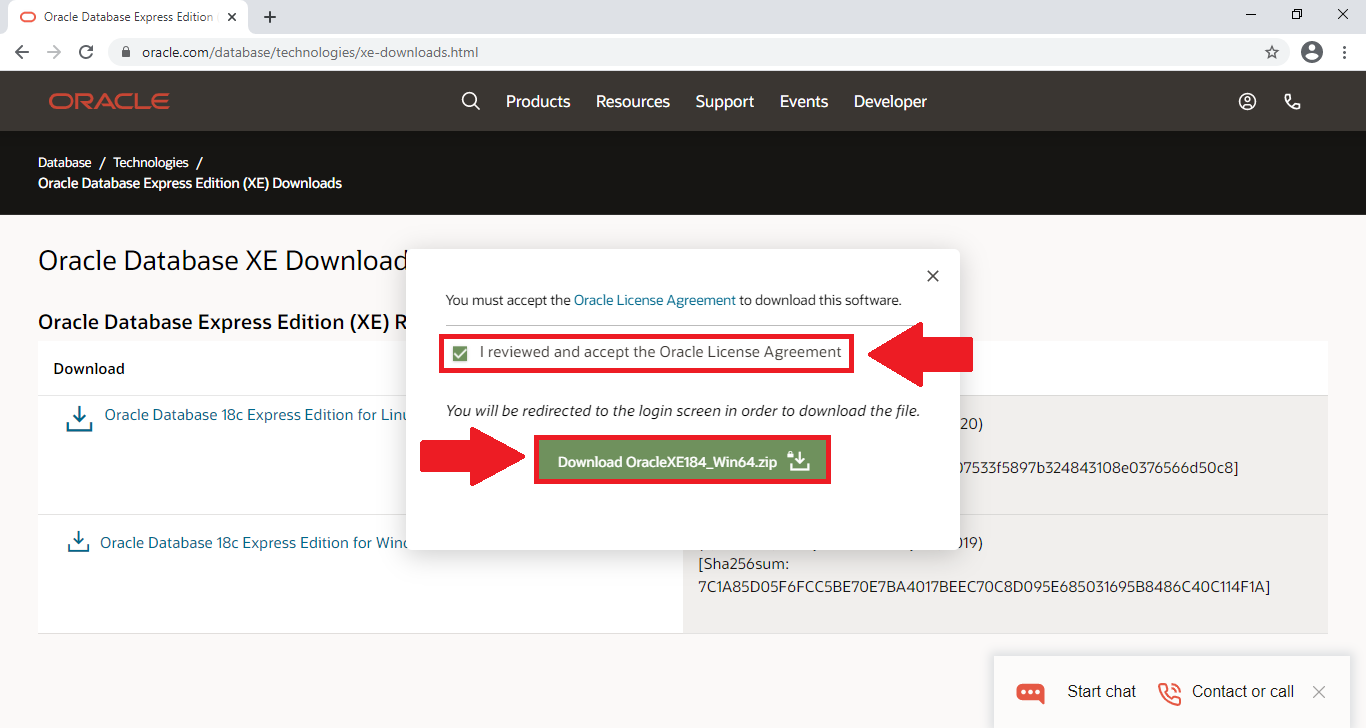Click the download icon inside the green button
This screenshot has width=1366, height=728.
[x=798, y=461]
